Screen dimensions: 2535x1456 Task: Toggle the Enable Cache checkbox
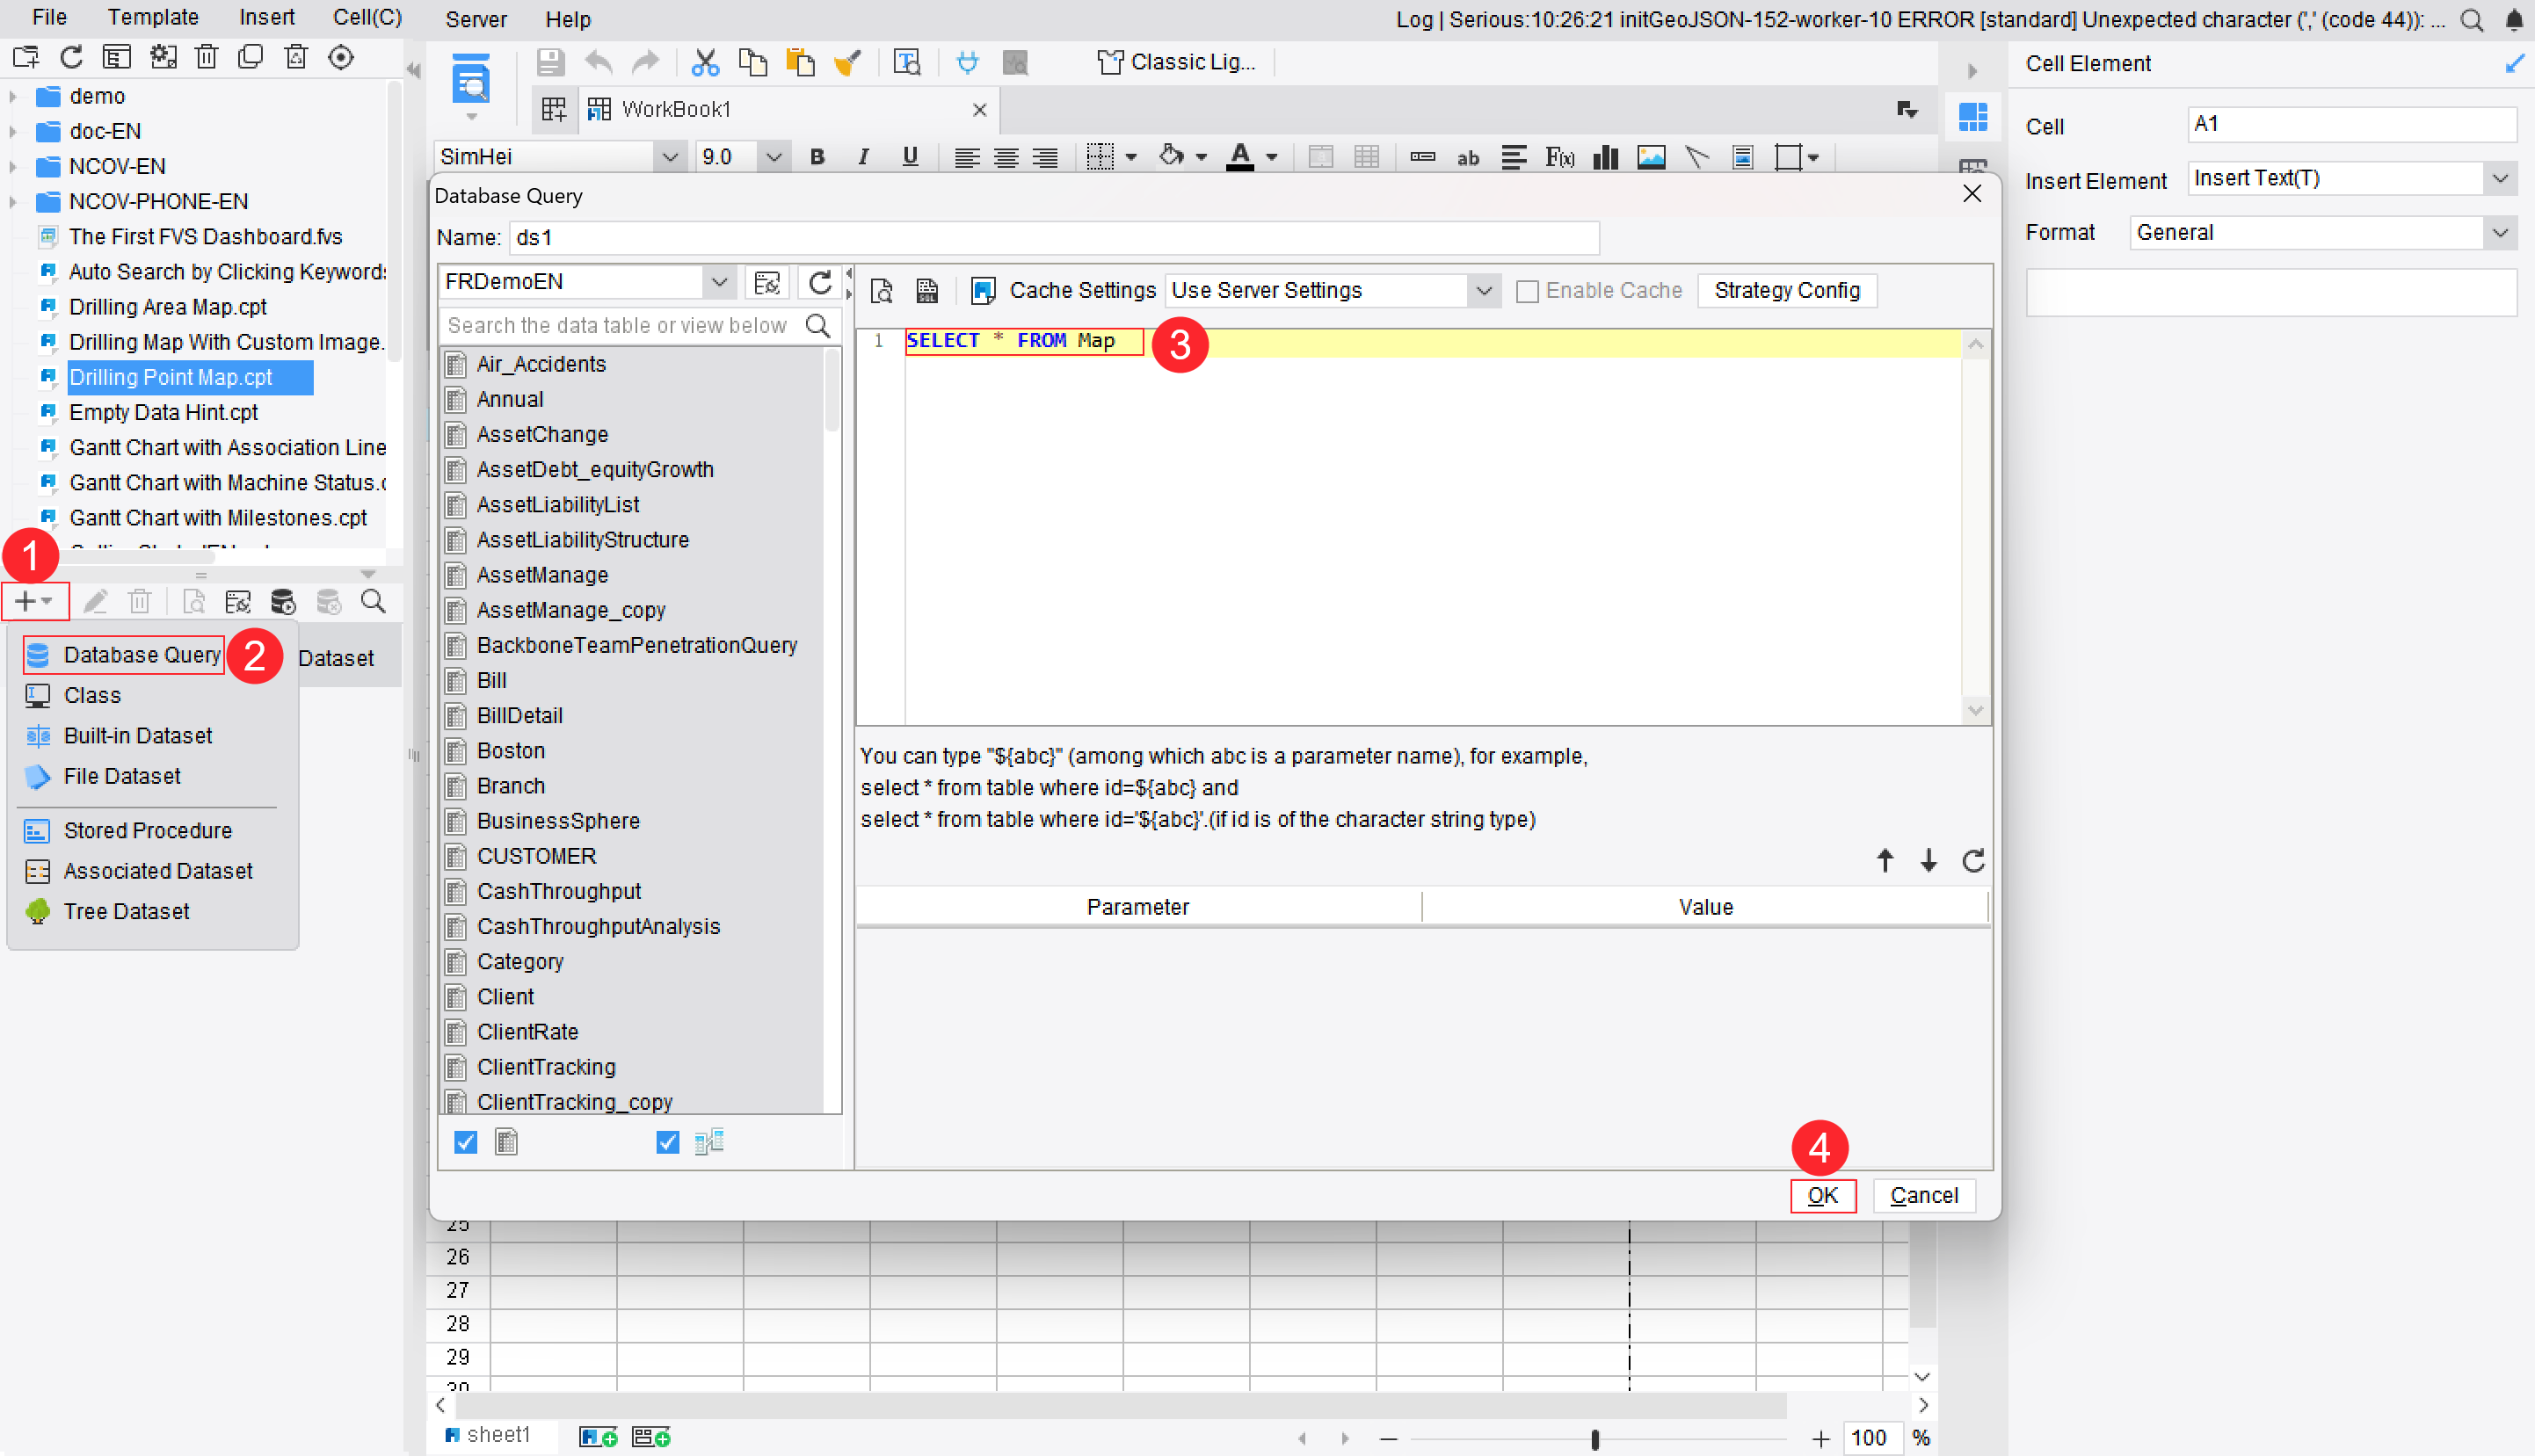click(1527, 291)
